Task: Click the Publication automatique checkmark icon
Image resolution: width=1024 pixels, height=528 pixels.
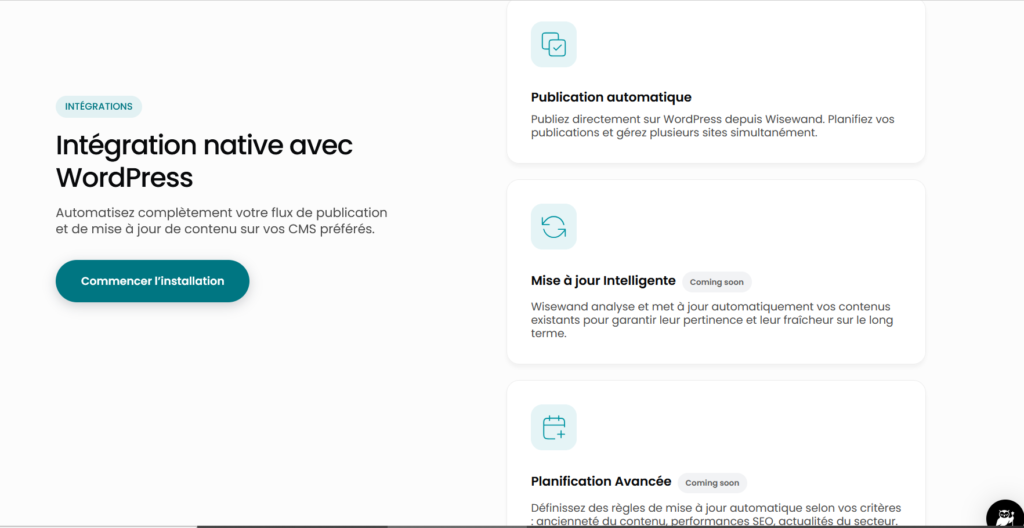Action: [553, 44]
